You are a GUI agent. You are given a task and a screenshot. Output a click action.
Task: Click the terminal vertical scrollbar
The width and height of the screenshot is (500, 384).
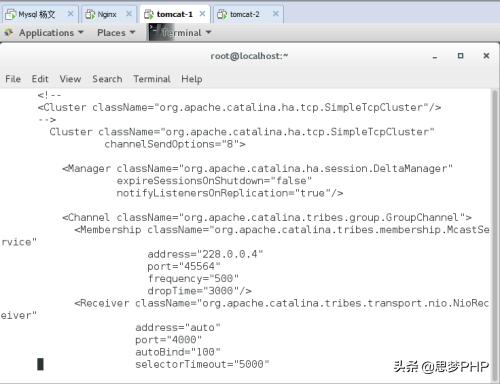tap(494, 235)
